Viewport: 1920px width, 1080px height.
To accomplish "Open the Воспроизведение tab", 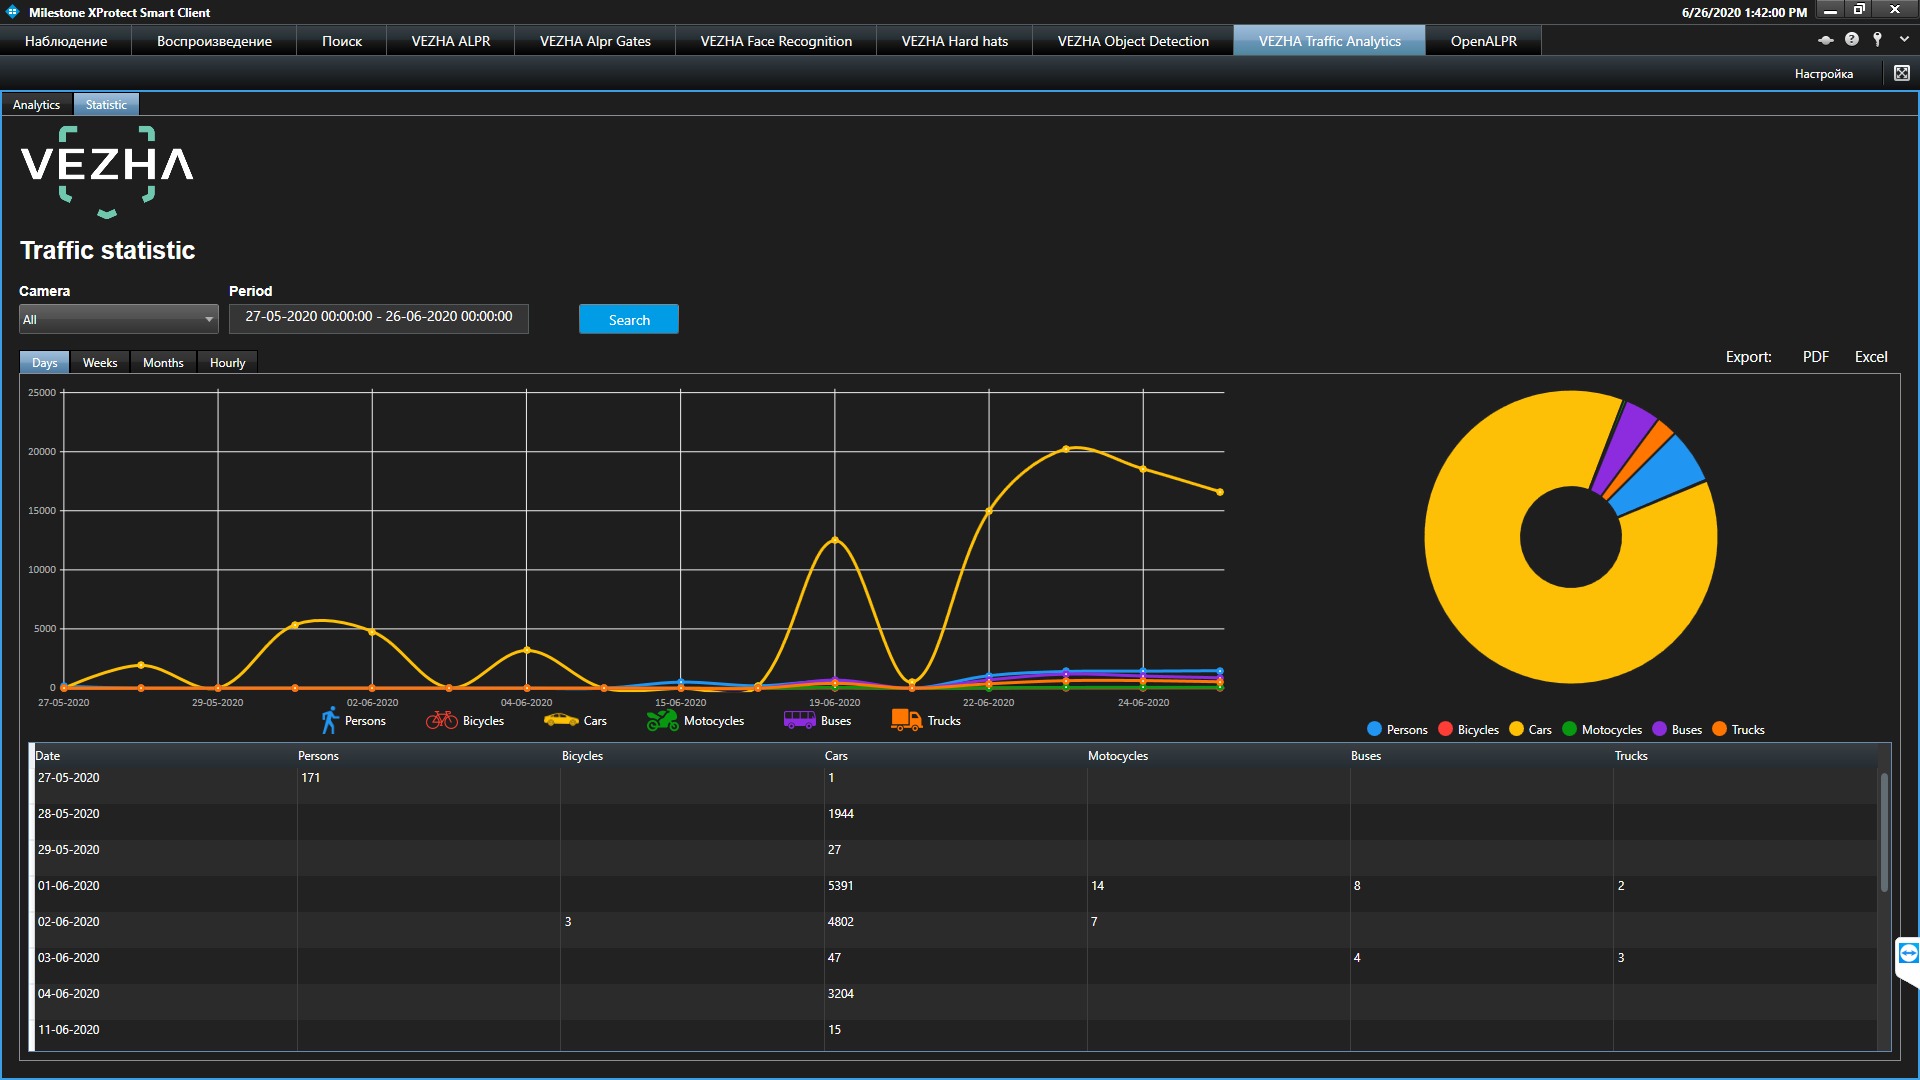I will (214, 41).
